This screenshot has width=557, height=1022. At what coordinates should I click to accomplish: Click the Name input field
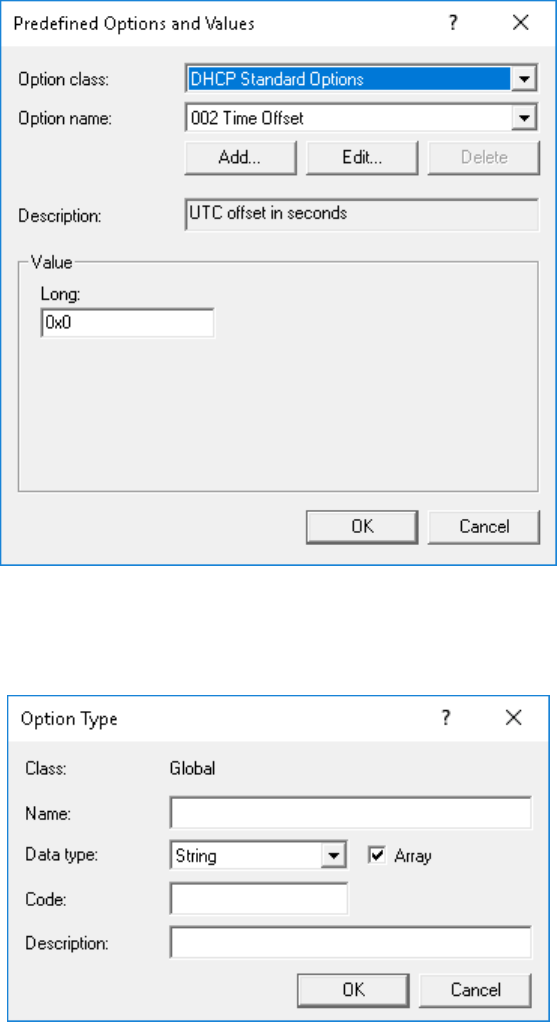point(350,813)
